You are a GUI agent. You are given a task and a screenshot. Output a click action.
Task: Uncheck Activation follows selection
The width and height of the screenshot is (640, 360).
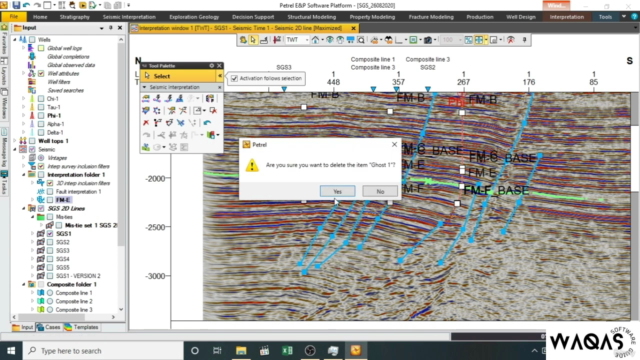click(234, 78)
